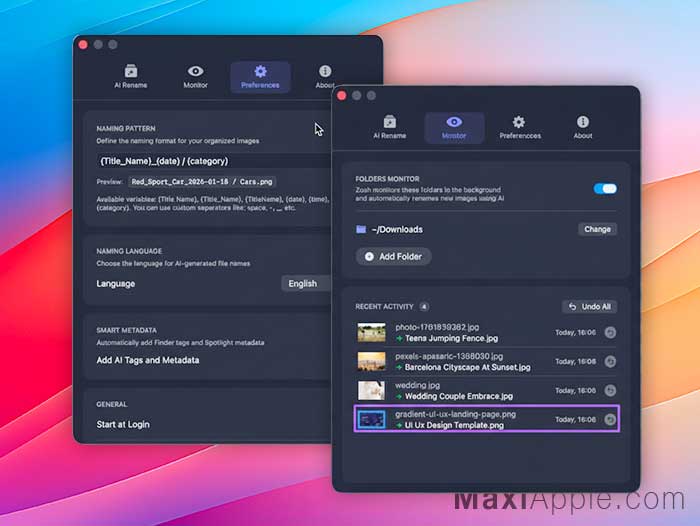This screenshot has height=526, width=700.
Task: Open About tab in back window
Action: (x=325, y=77)
